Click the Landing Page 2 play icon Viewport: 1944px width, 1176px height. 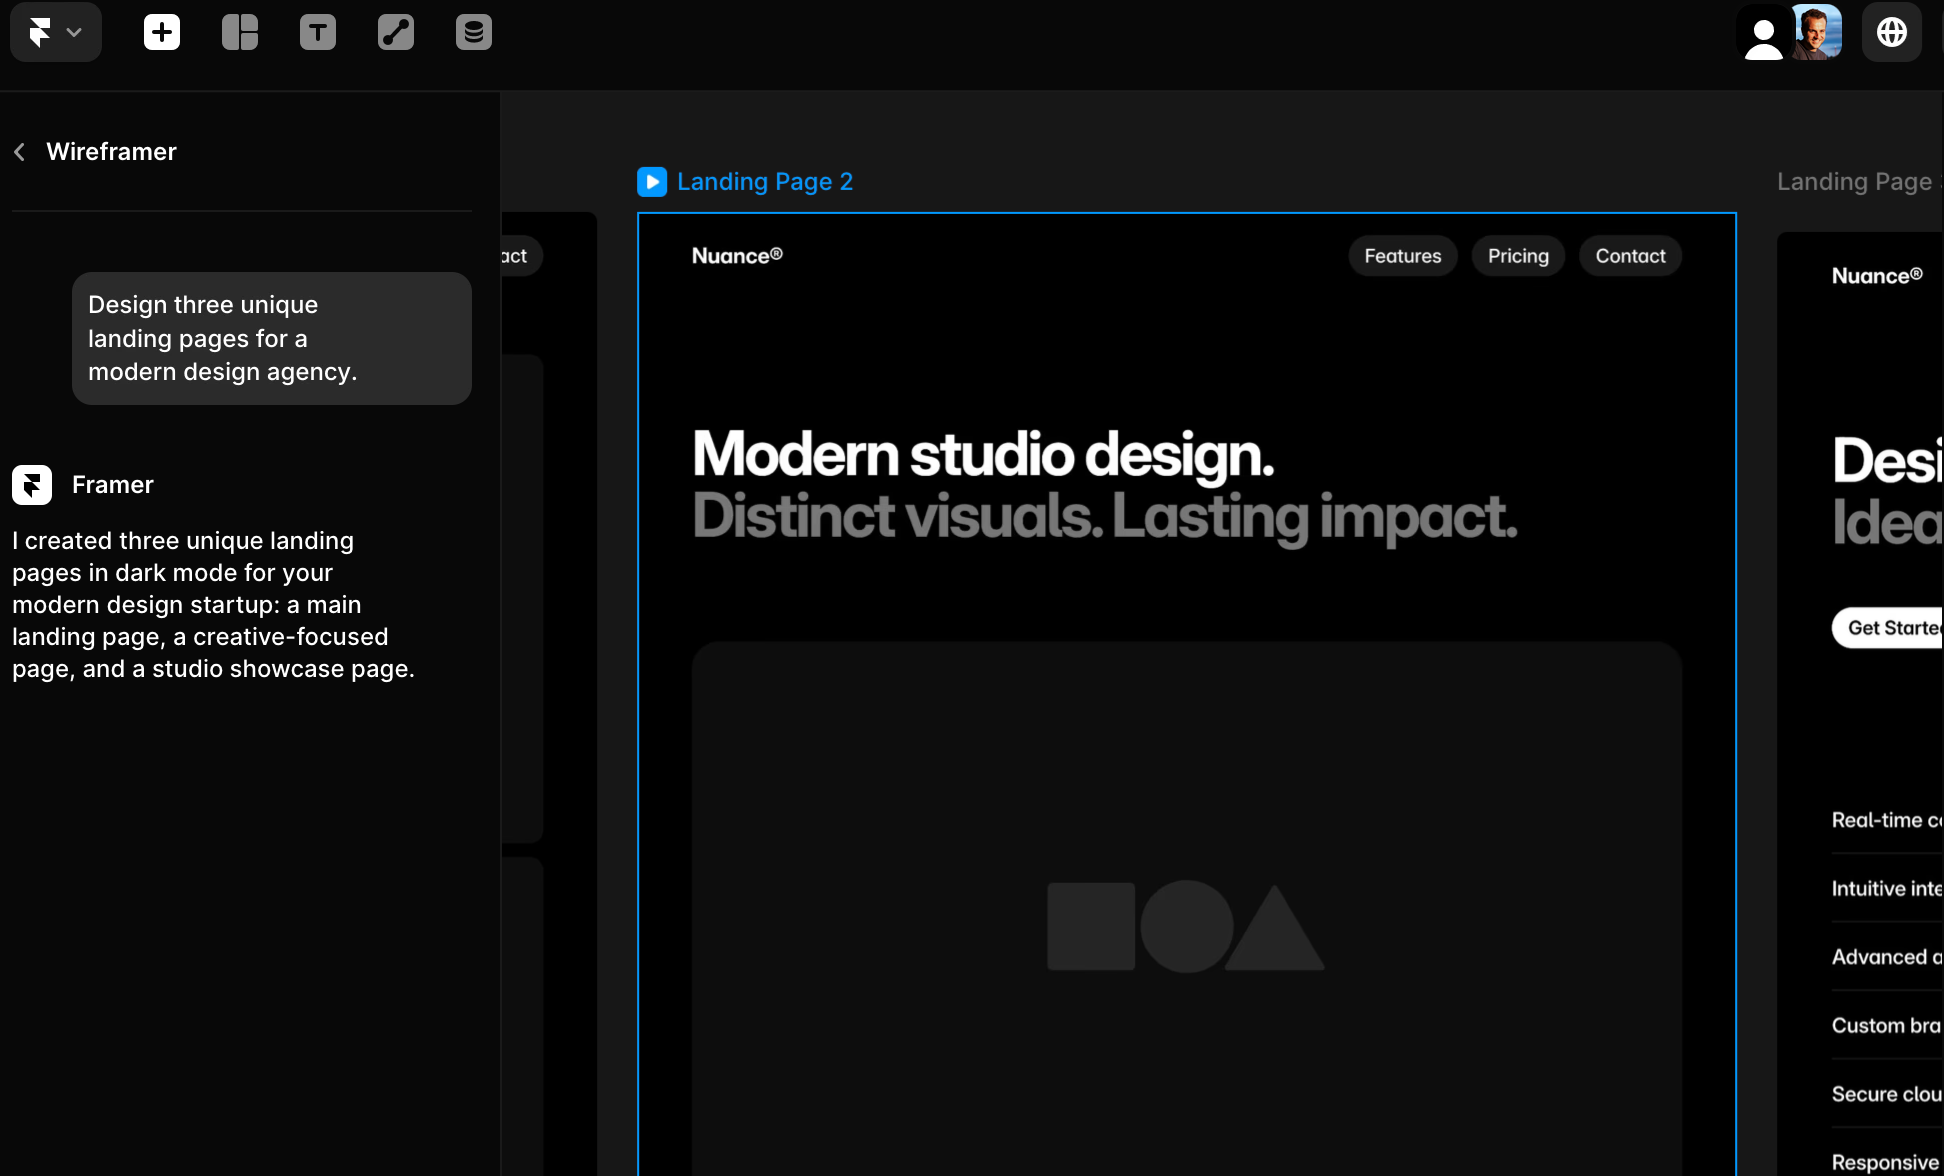[x=652, y=181]
